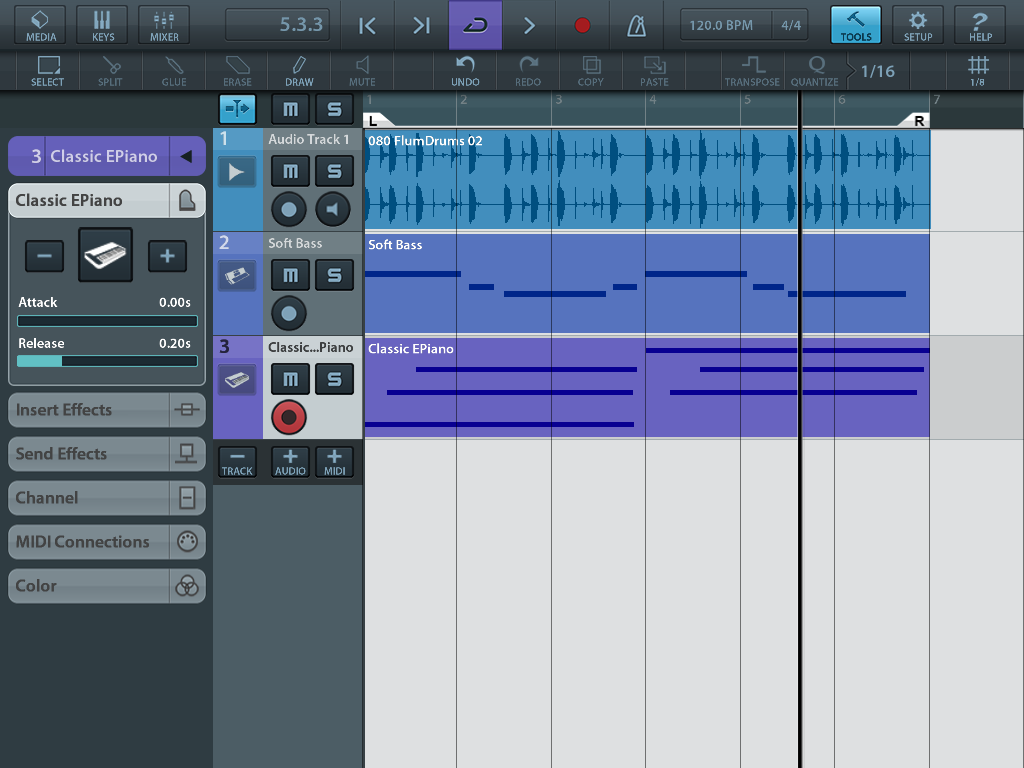Open the Color section
The image size is (1024, 768).
(107, 586)
